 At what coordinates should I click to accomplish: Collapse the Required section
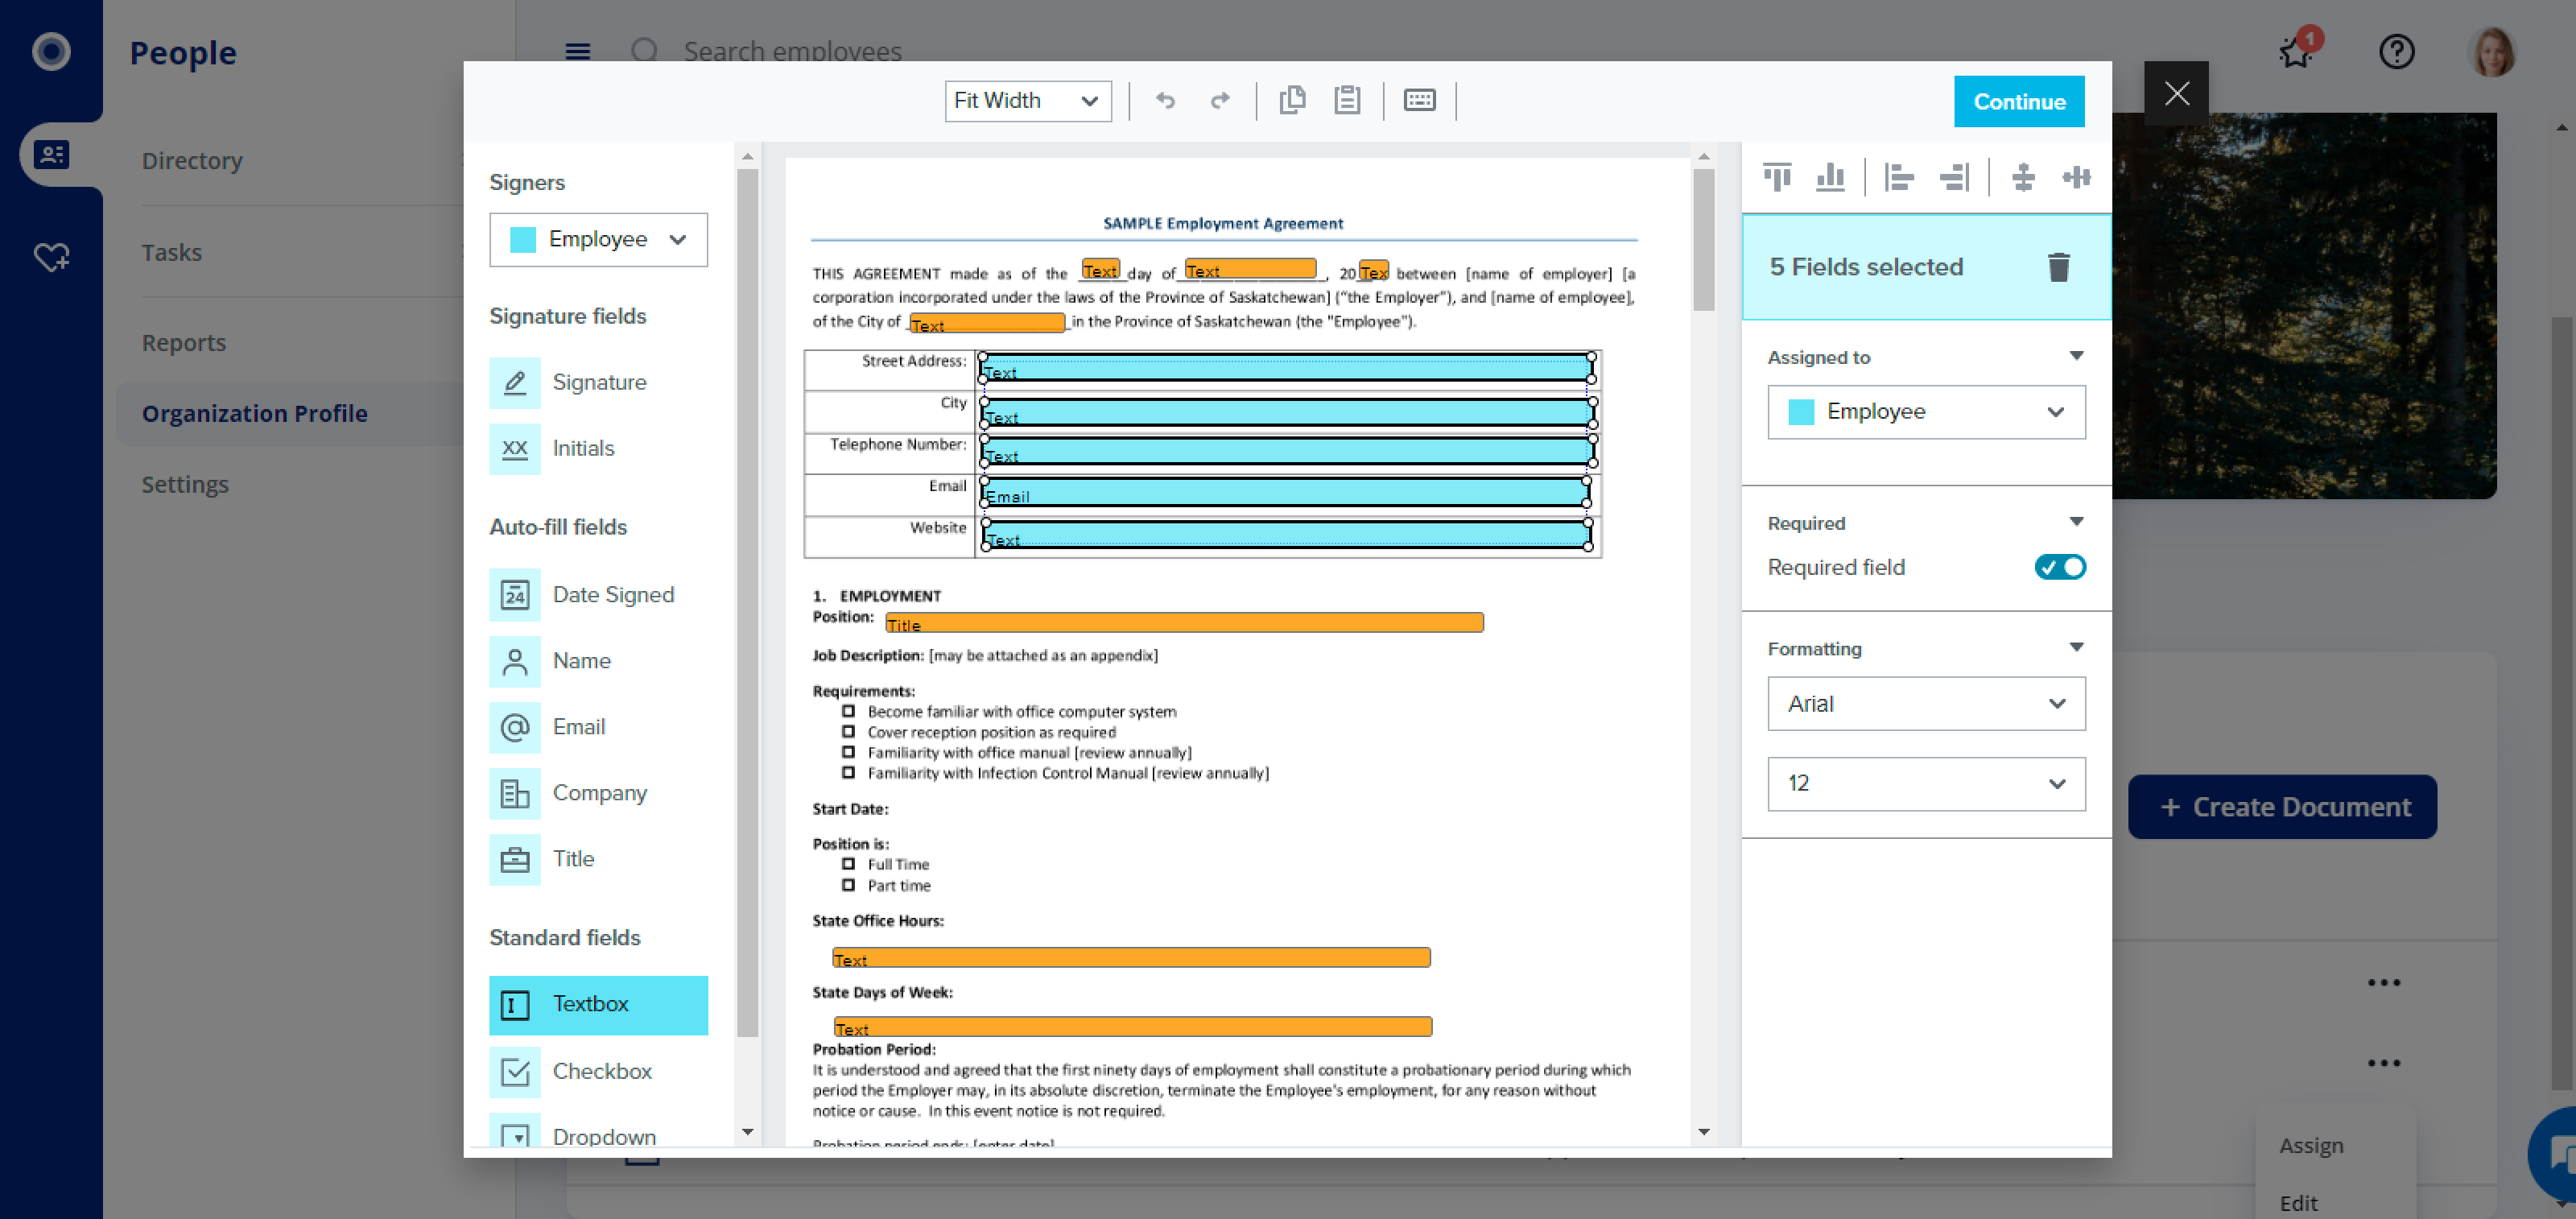pos(2076,522)
